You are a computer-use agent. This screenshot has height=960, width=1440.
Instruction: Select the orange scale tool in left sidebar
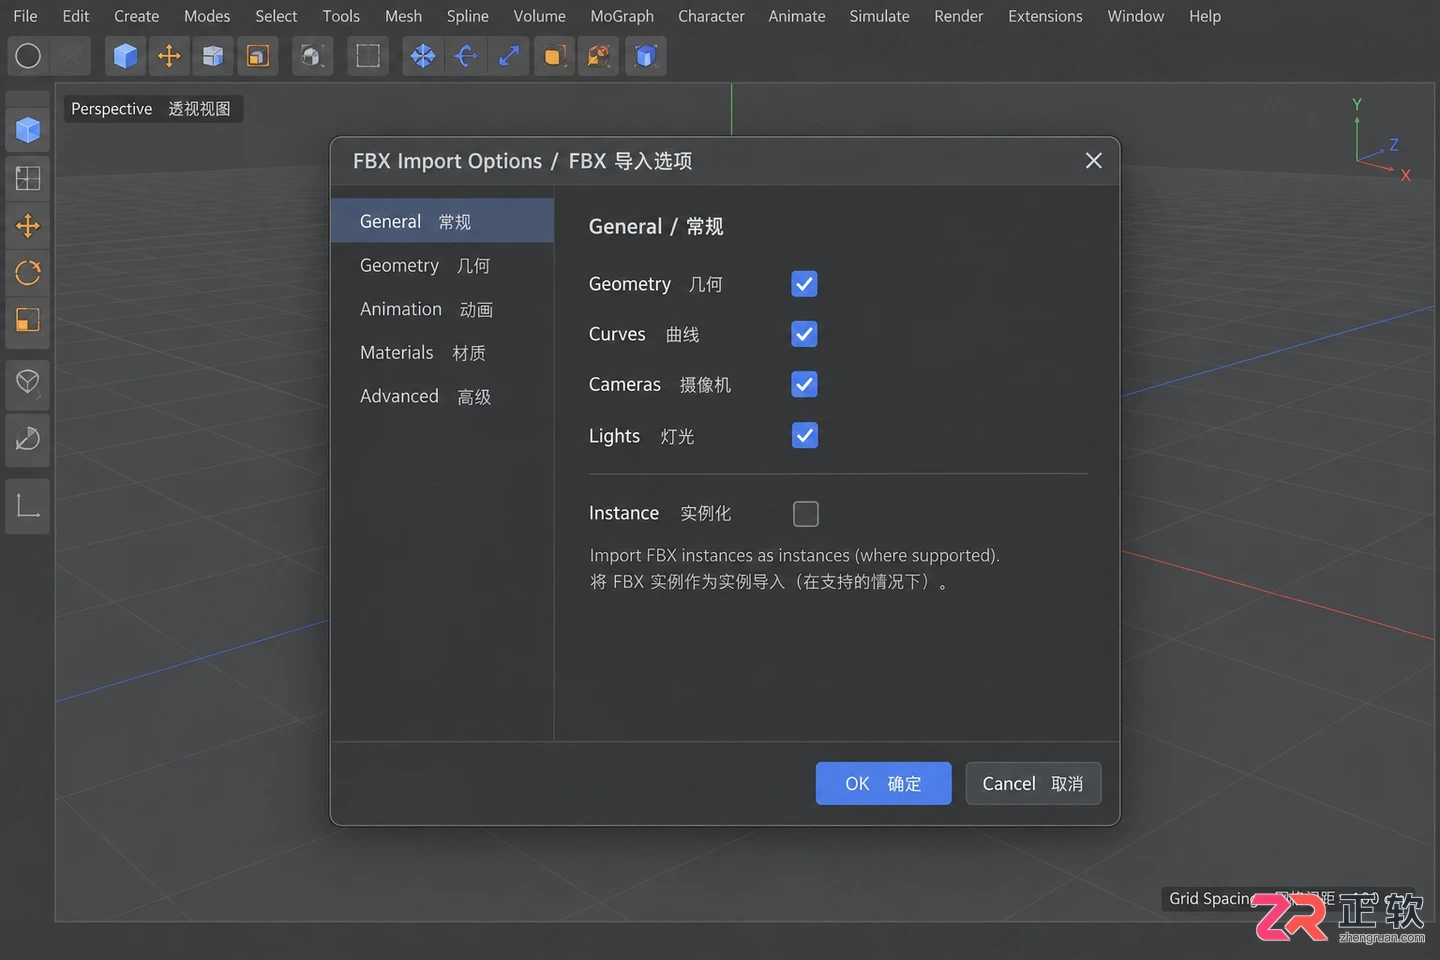click(28, 320)
